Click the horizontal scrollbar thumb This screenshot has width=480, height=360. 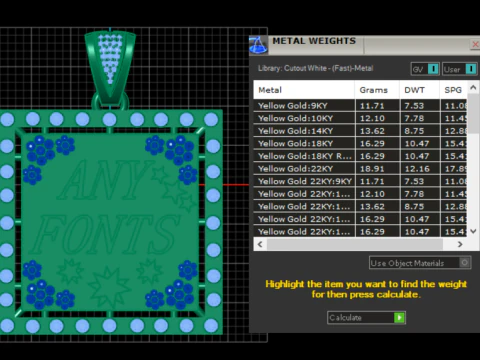coord(355,244)
